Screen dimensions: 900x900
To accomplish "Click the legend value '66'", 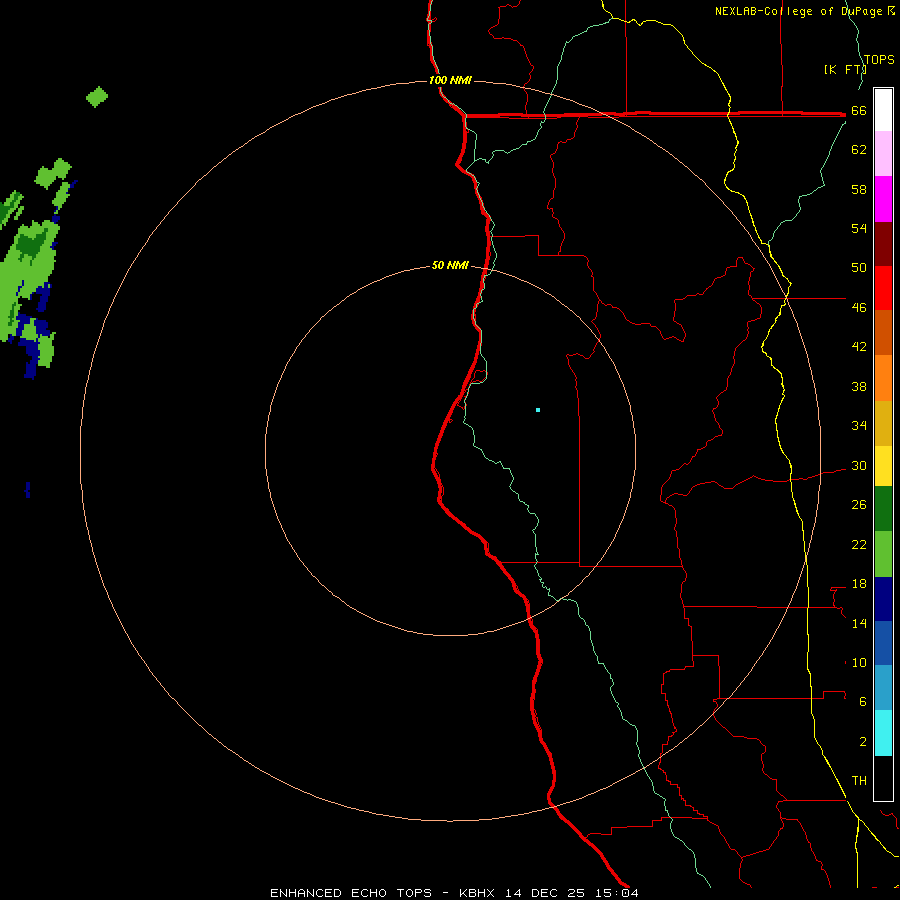I will coord(859,110).
